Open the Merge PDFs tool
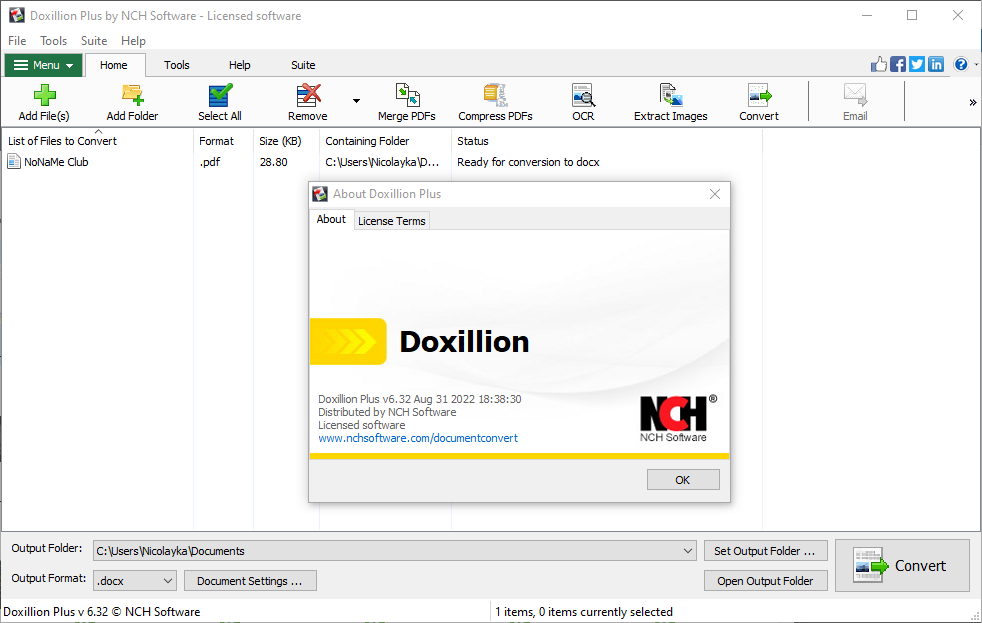The height and width of the screenshot is (623, 982). pos(407,103)
